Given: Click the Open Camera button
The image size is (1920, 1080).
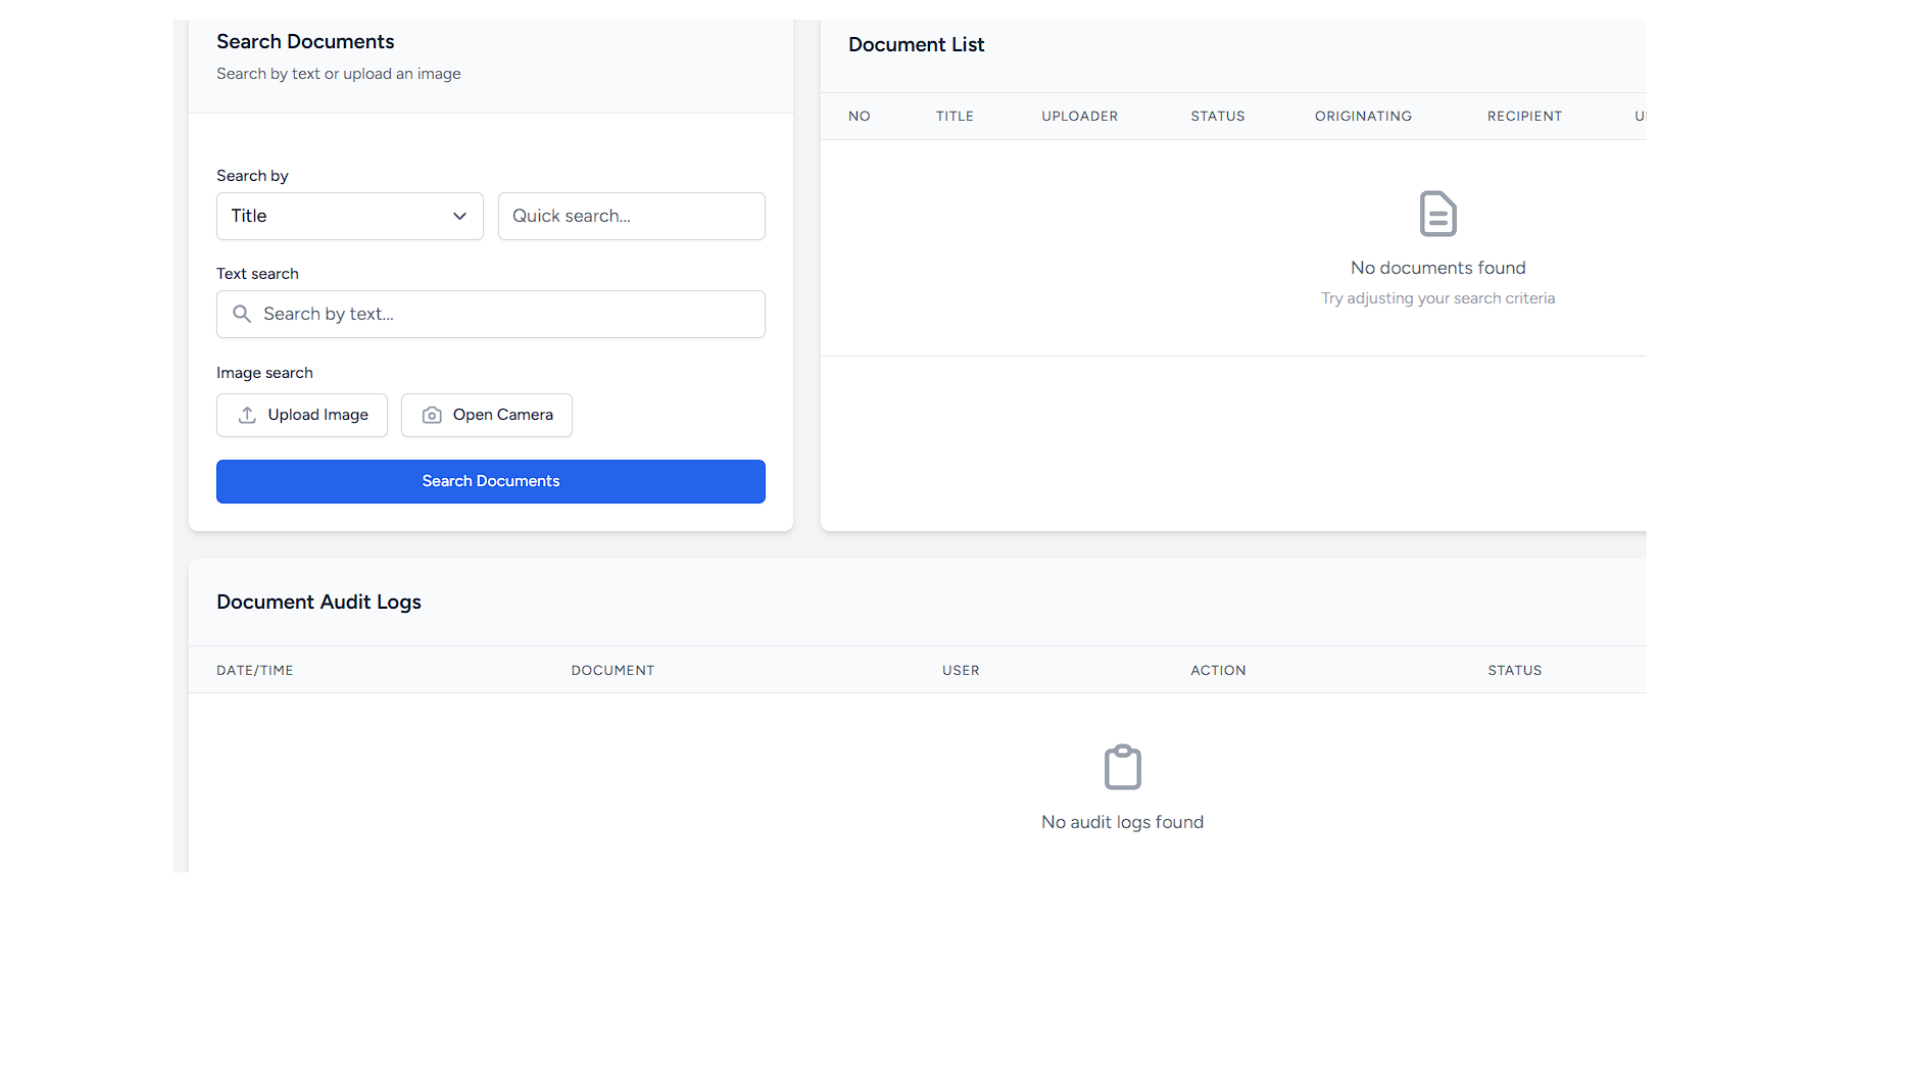Looking at the screenshot, I should tap(486, 414).
